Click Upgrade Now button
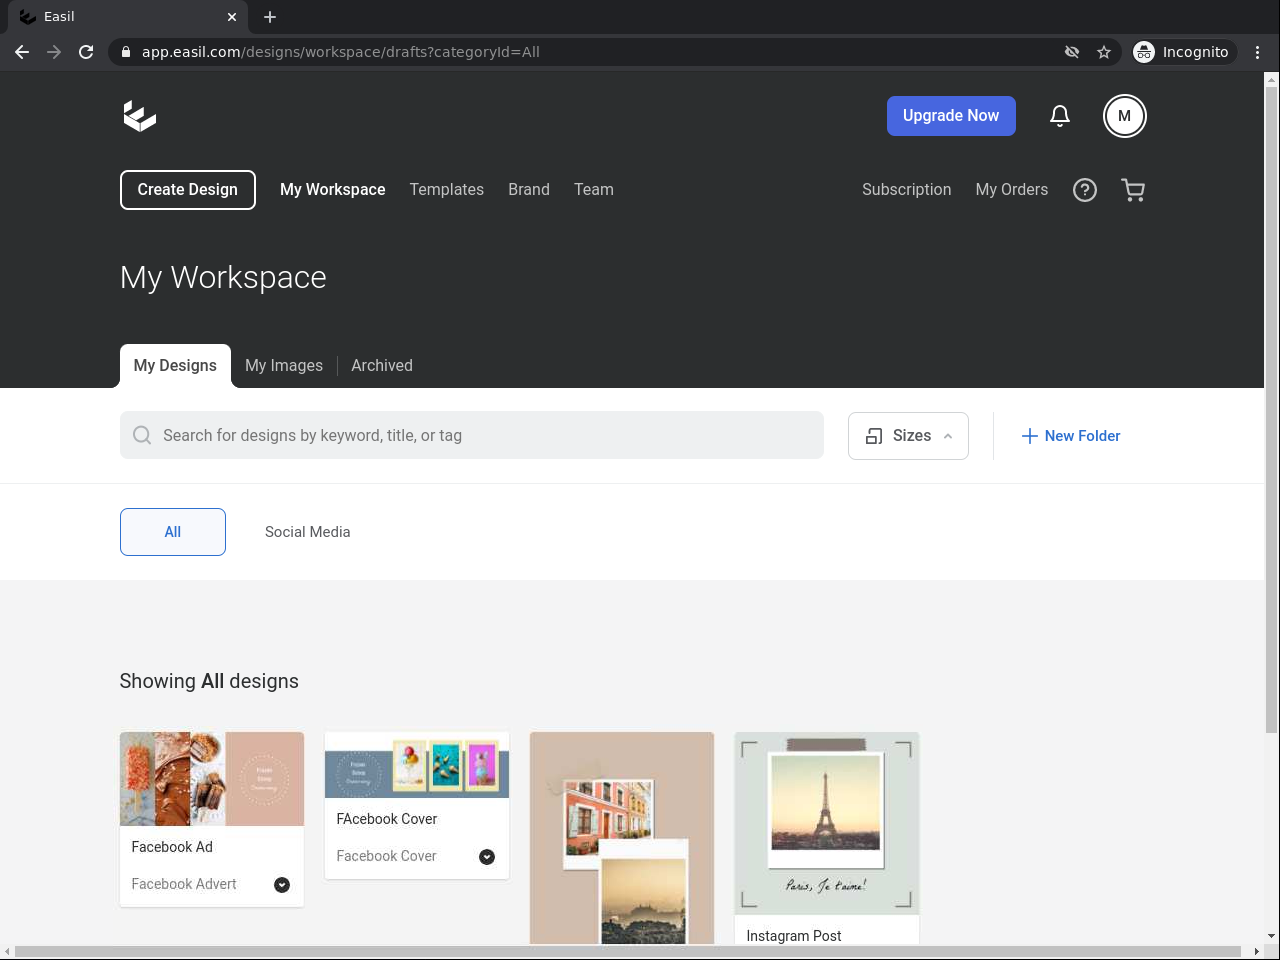 click(x=951, y=116)
